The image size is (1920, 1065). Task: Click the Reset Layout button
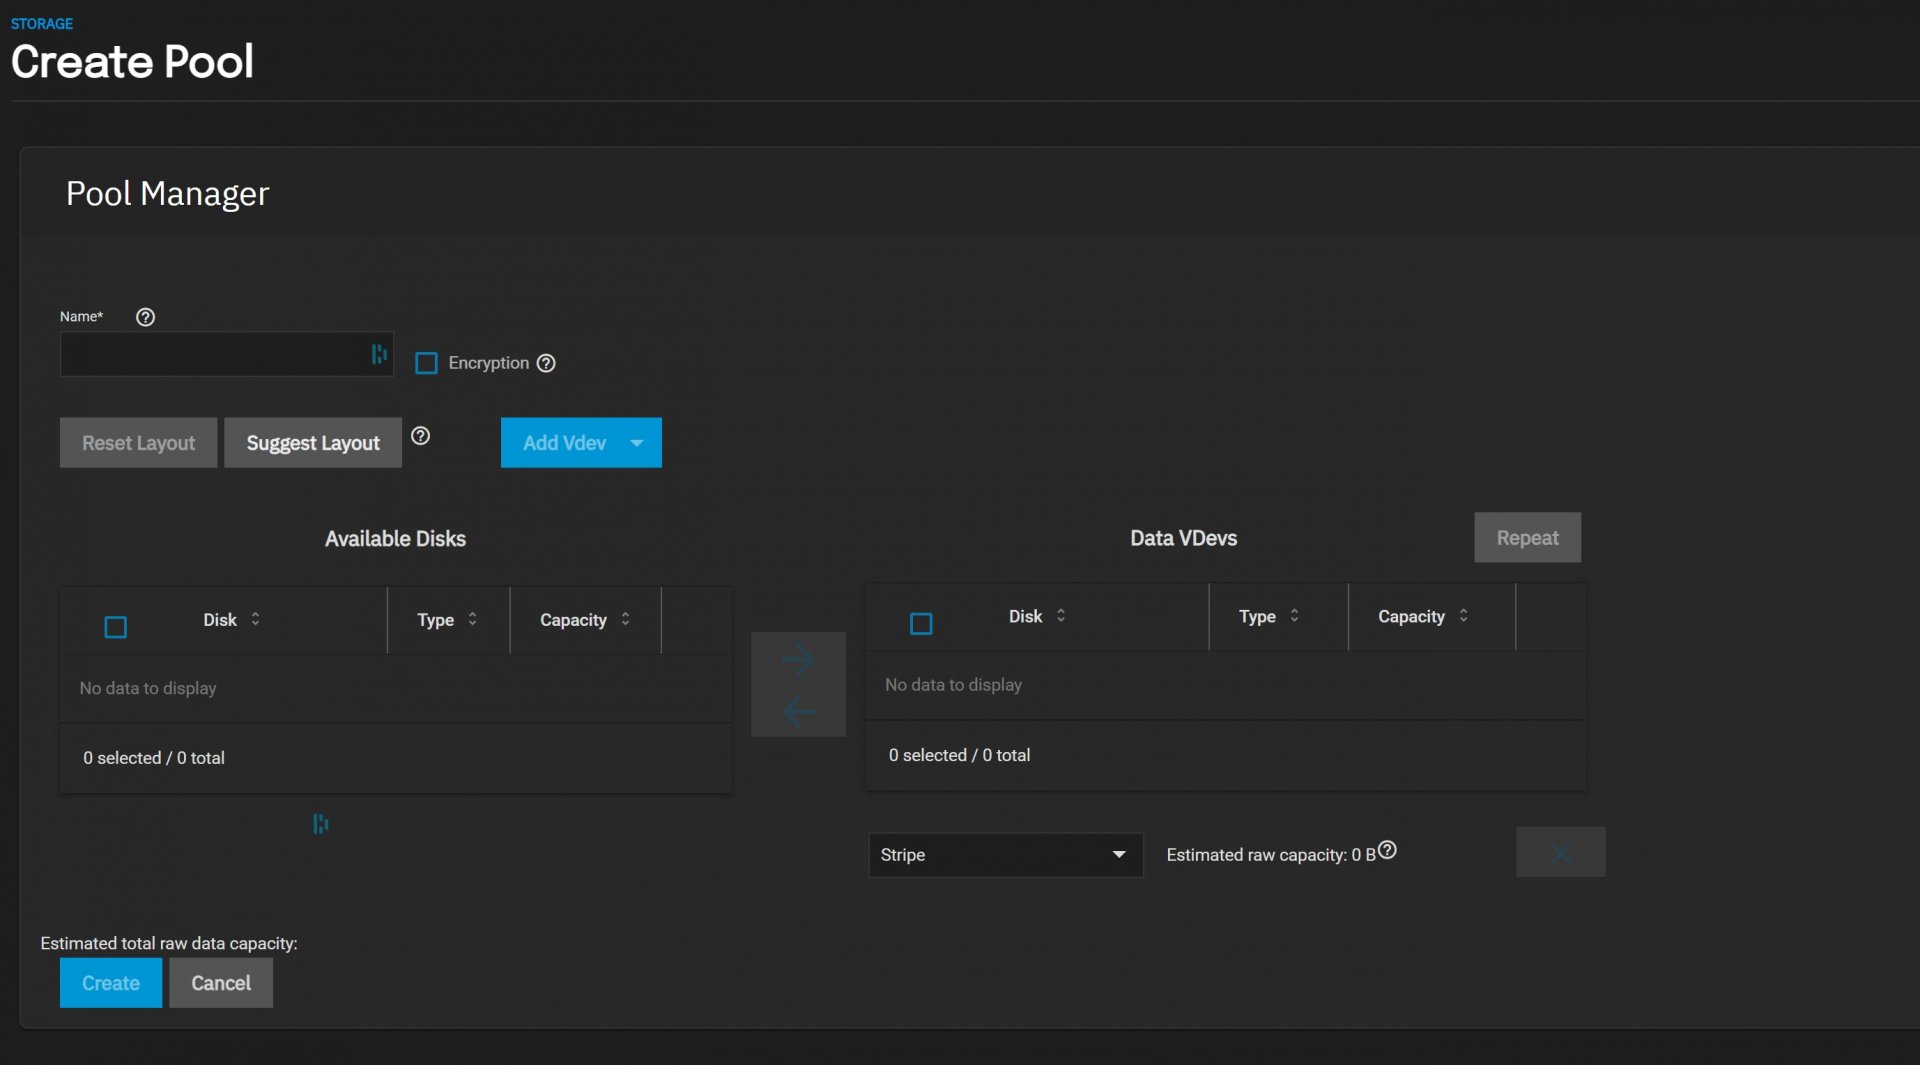(x=138, y=443)
